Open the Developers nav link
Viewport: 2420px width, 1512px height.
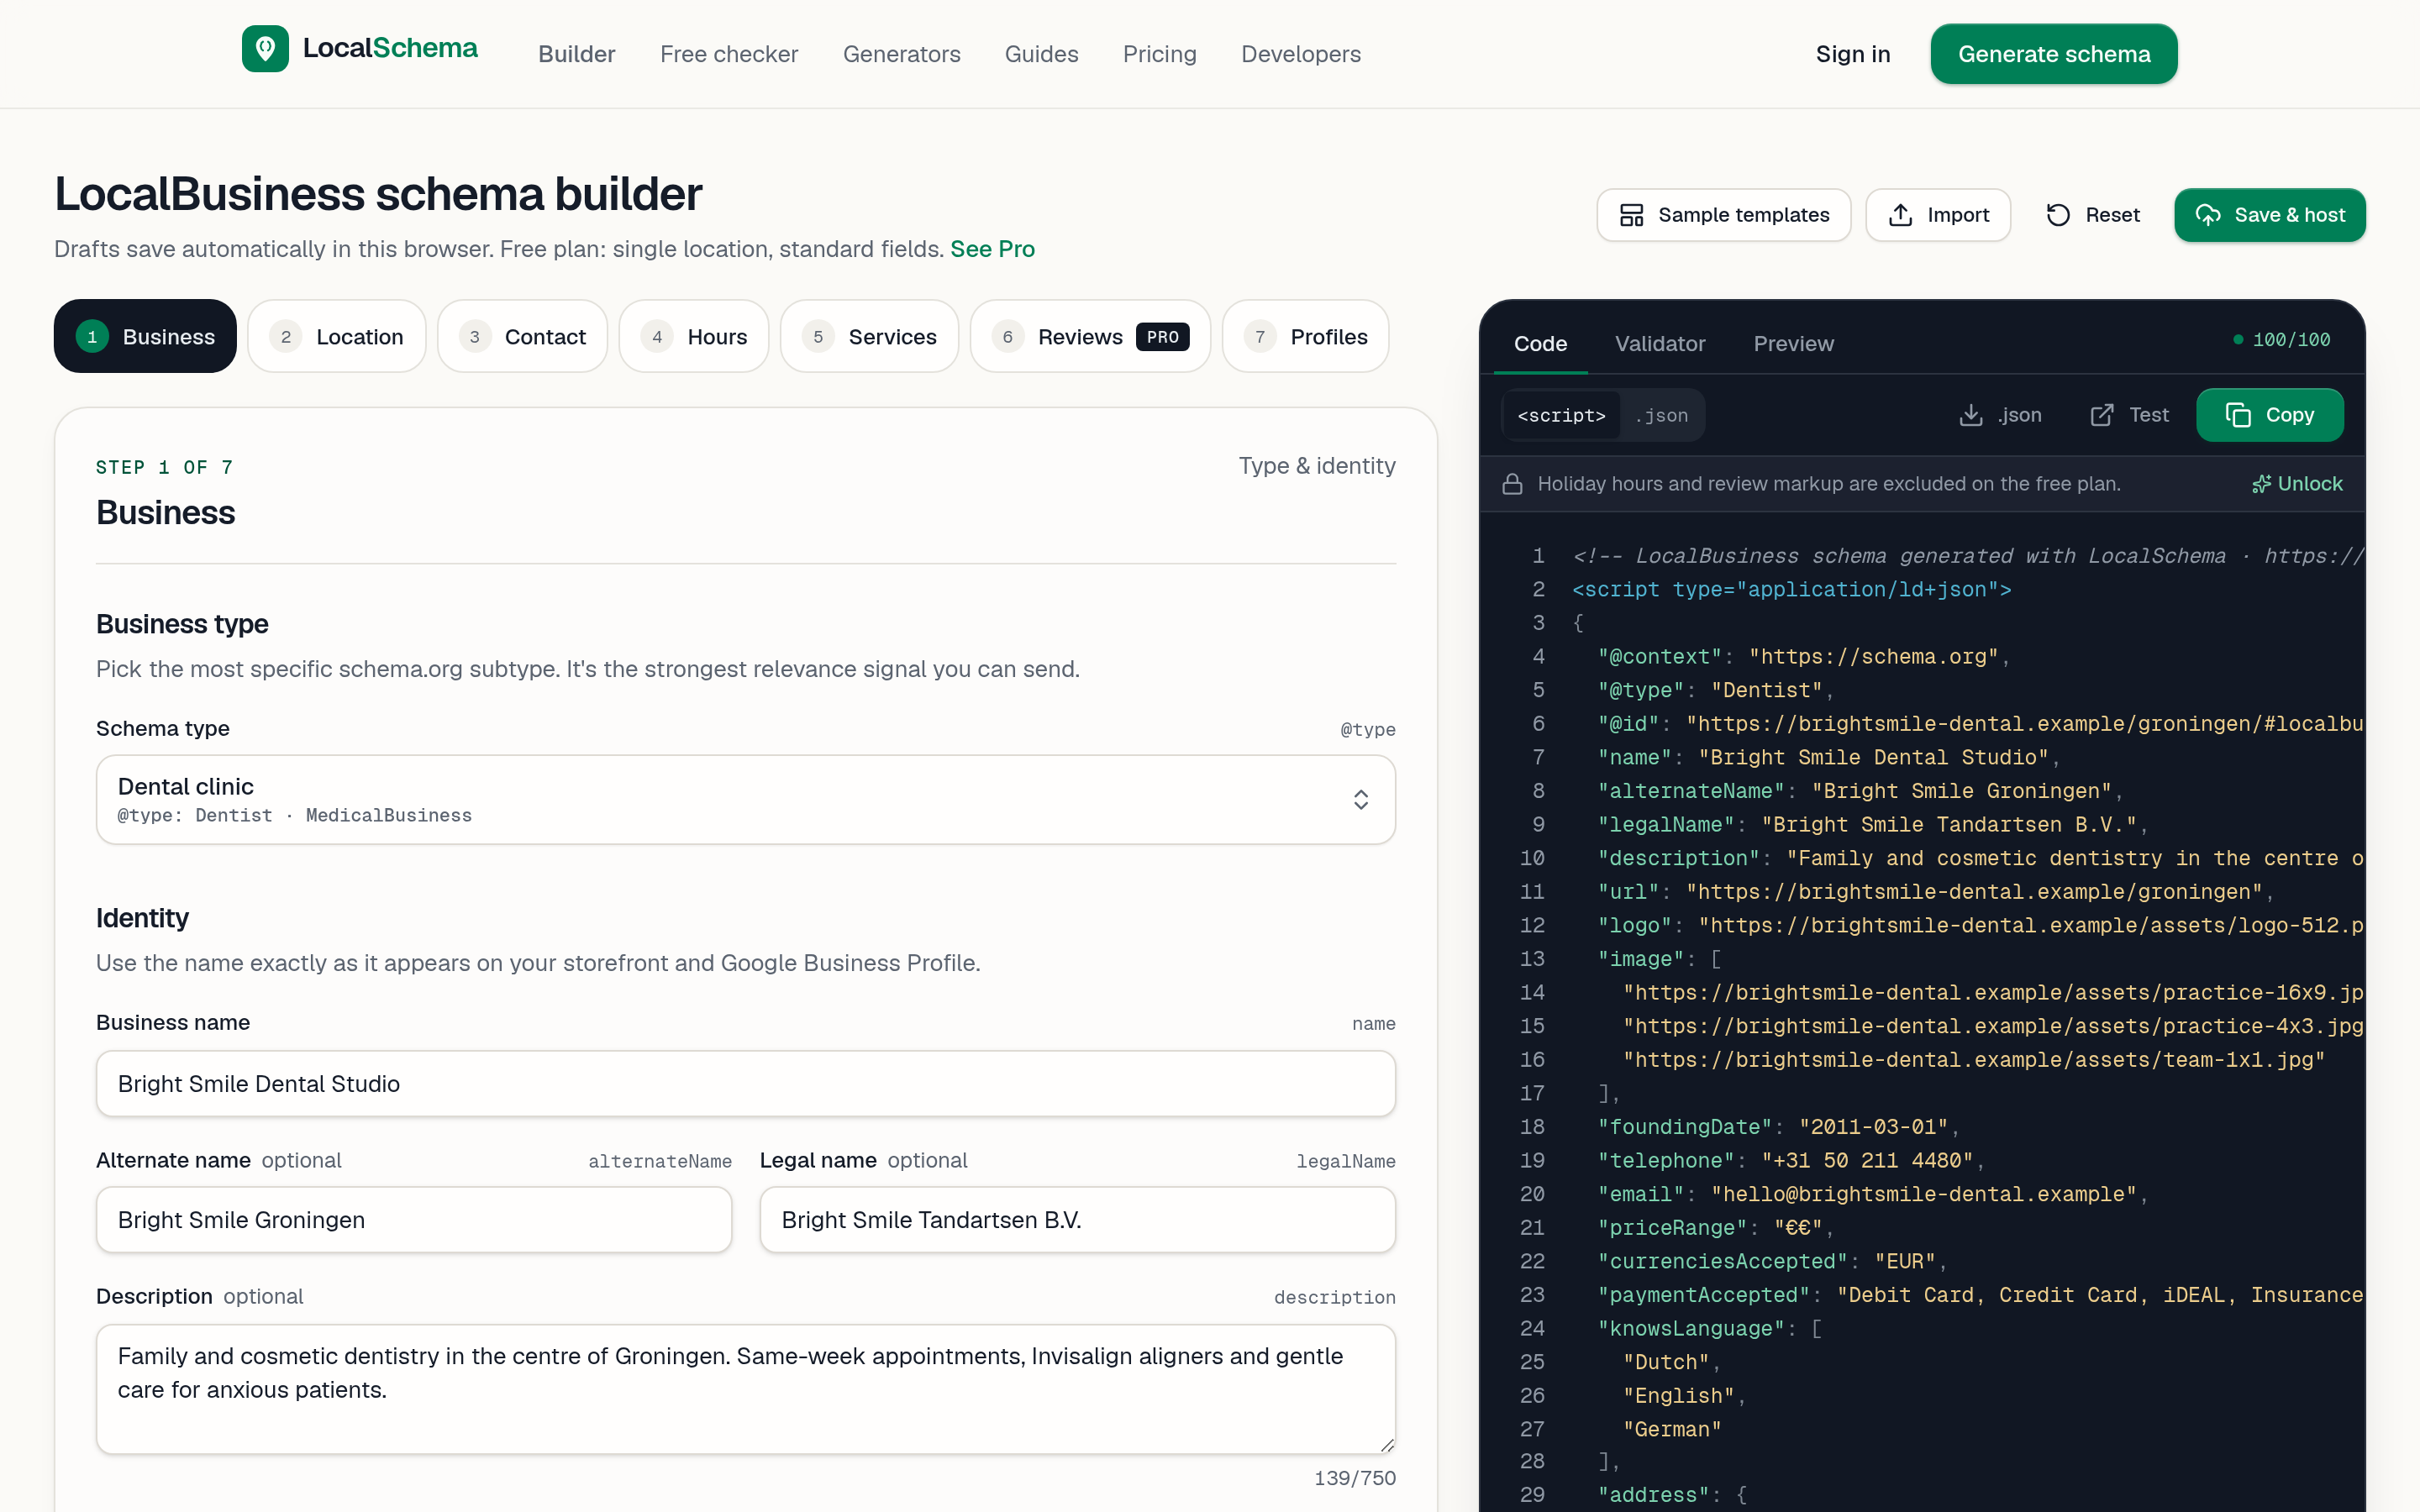1301,54
